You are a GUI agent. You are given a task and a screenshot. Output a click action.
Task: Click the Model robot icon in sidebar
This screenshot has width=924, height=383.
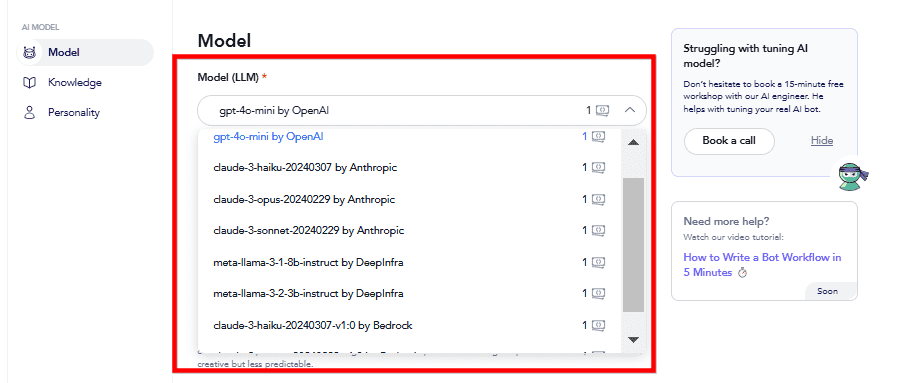click(x=29, y=52)
